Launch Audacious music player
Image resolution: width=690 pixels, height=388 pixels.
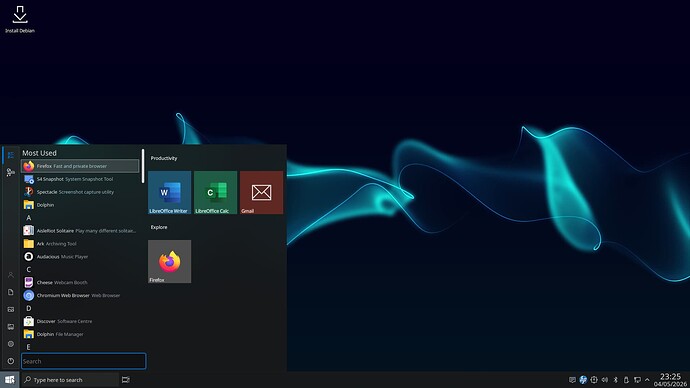tap(80, 256)
